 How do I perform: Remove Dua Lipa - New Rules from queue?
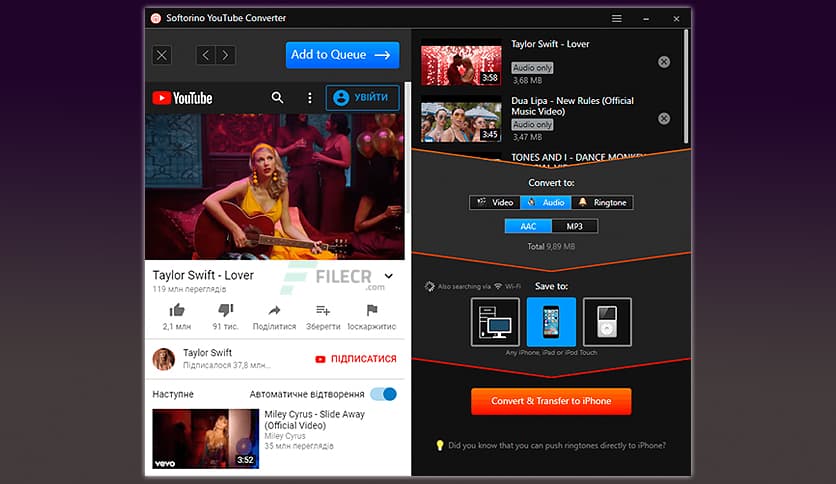664,118
